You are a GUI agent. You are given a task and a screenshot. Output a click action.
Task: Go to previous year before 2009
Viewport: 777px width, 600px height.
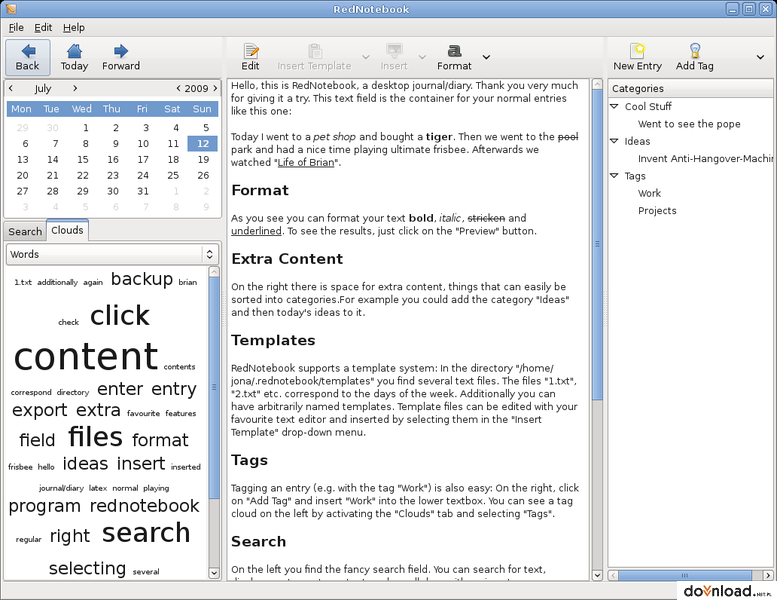178,88
